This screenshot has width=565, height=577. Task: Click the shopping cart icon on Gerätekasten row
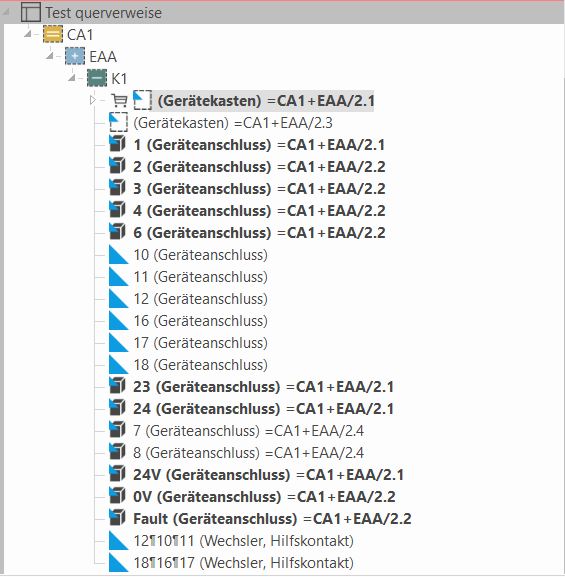click(119, 100)
